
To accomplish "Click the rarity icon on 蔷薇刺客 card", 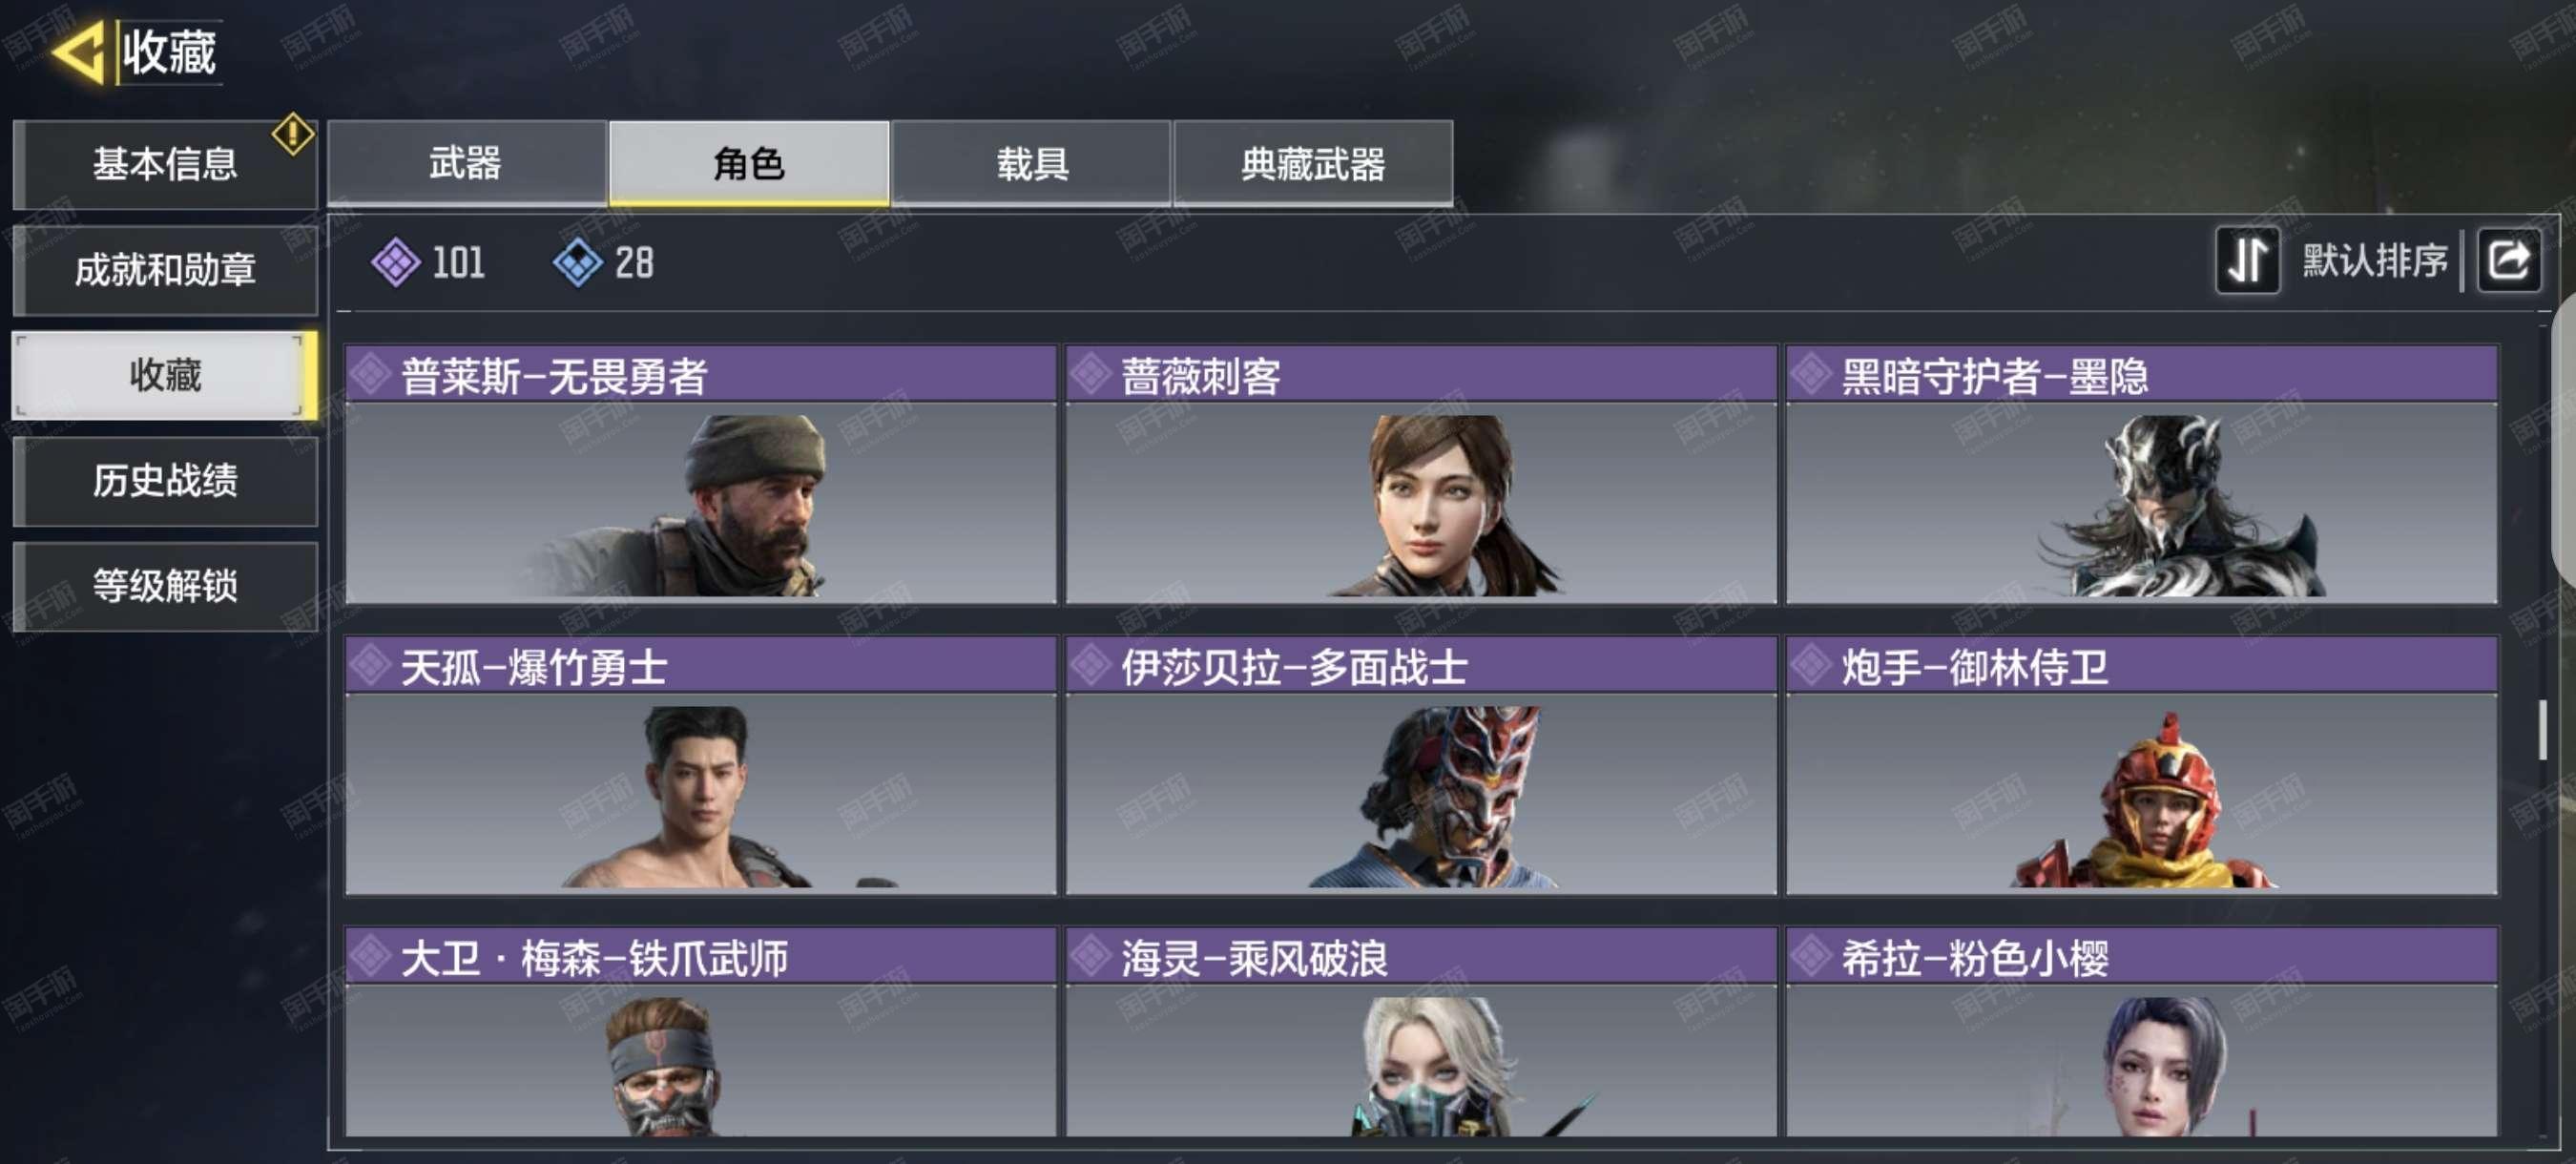I will tap(1091, 375).
